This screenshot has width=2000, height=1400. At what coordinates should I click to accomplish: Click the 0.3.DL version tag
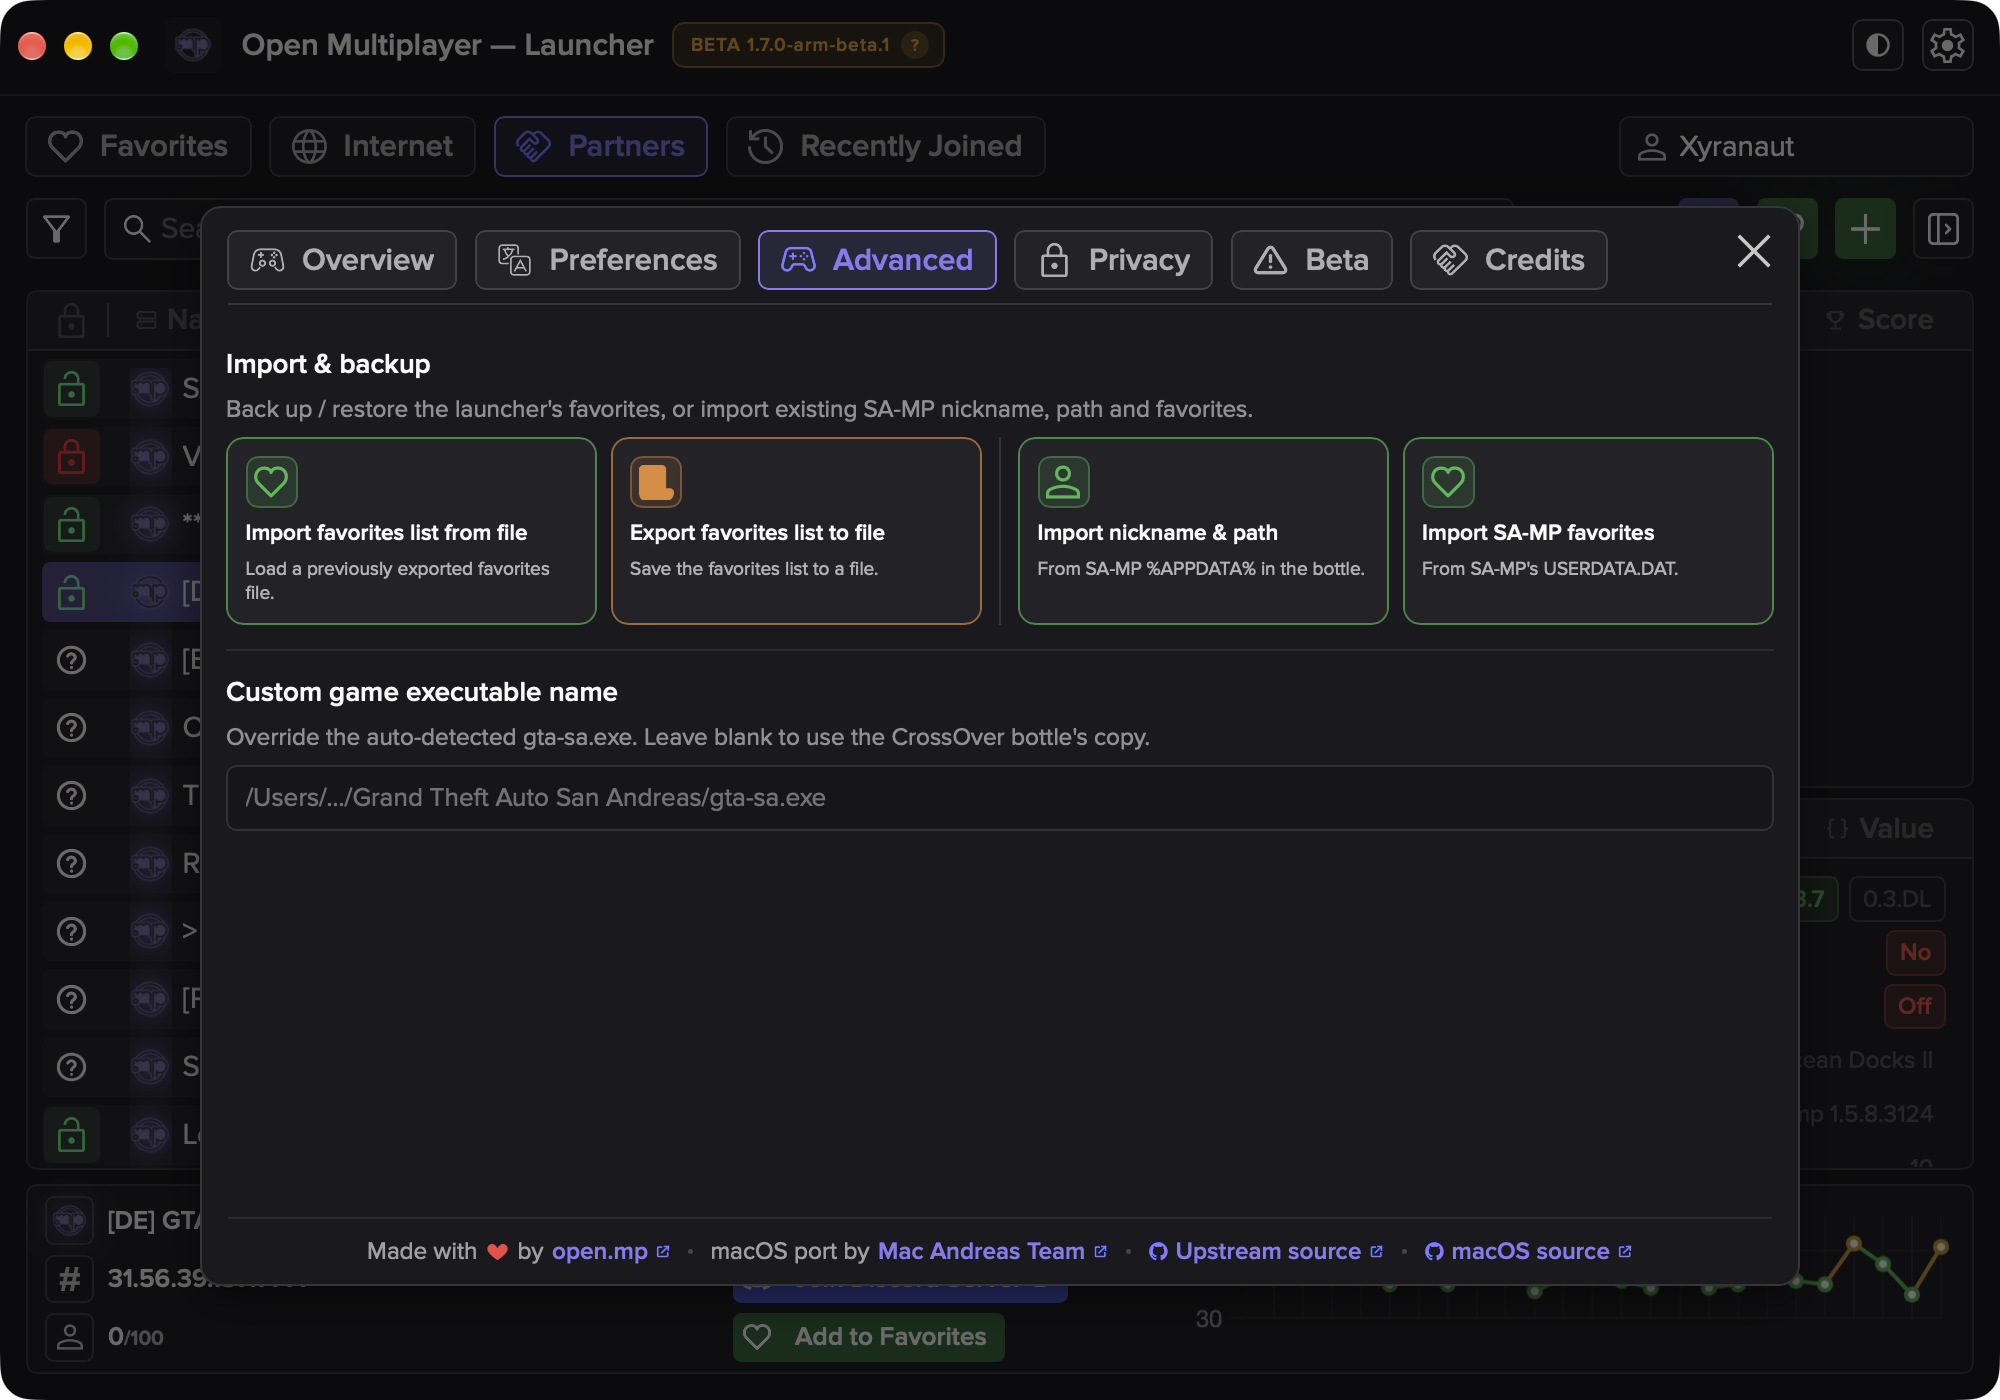pos(1897,899)
